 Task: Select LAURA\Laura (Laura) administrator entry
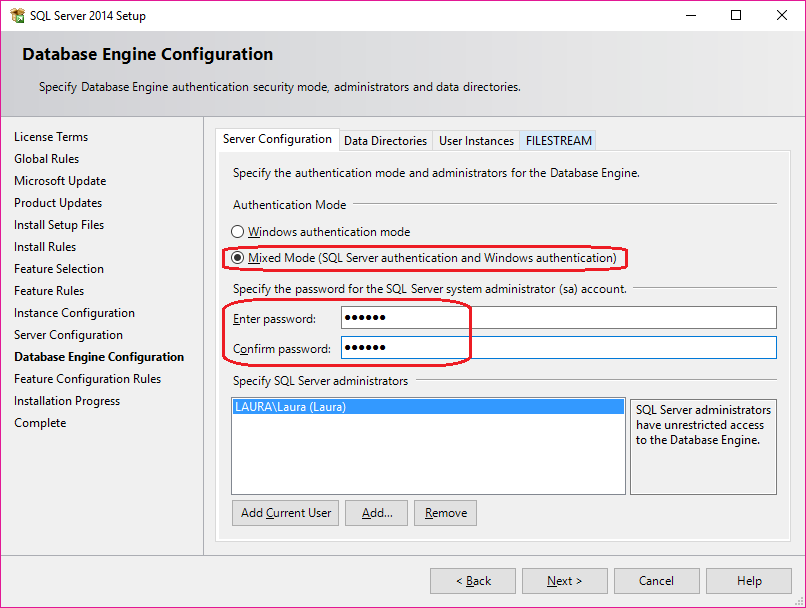[x=428, y=407]
